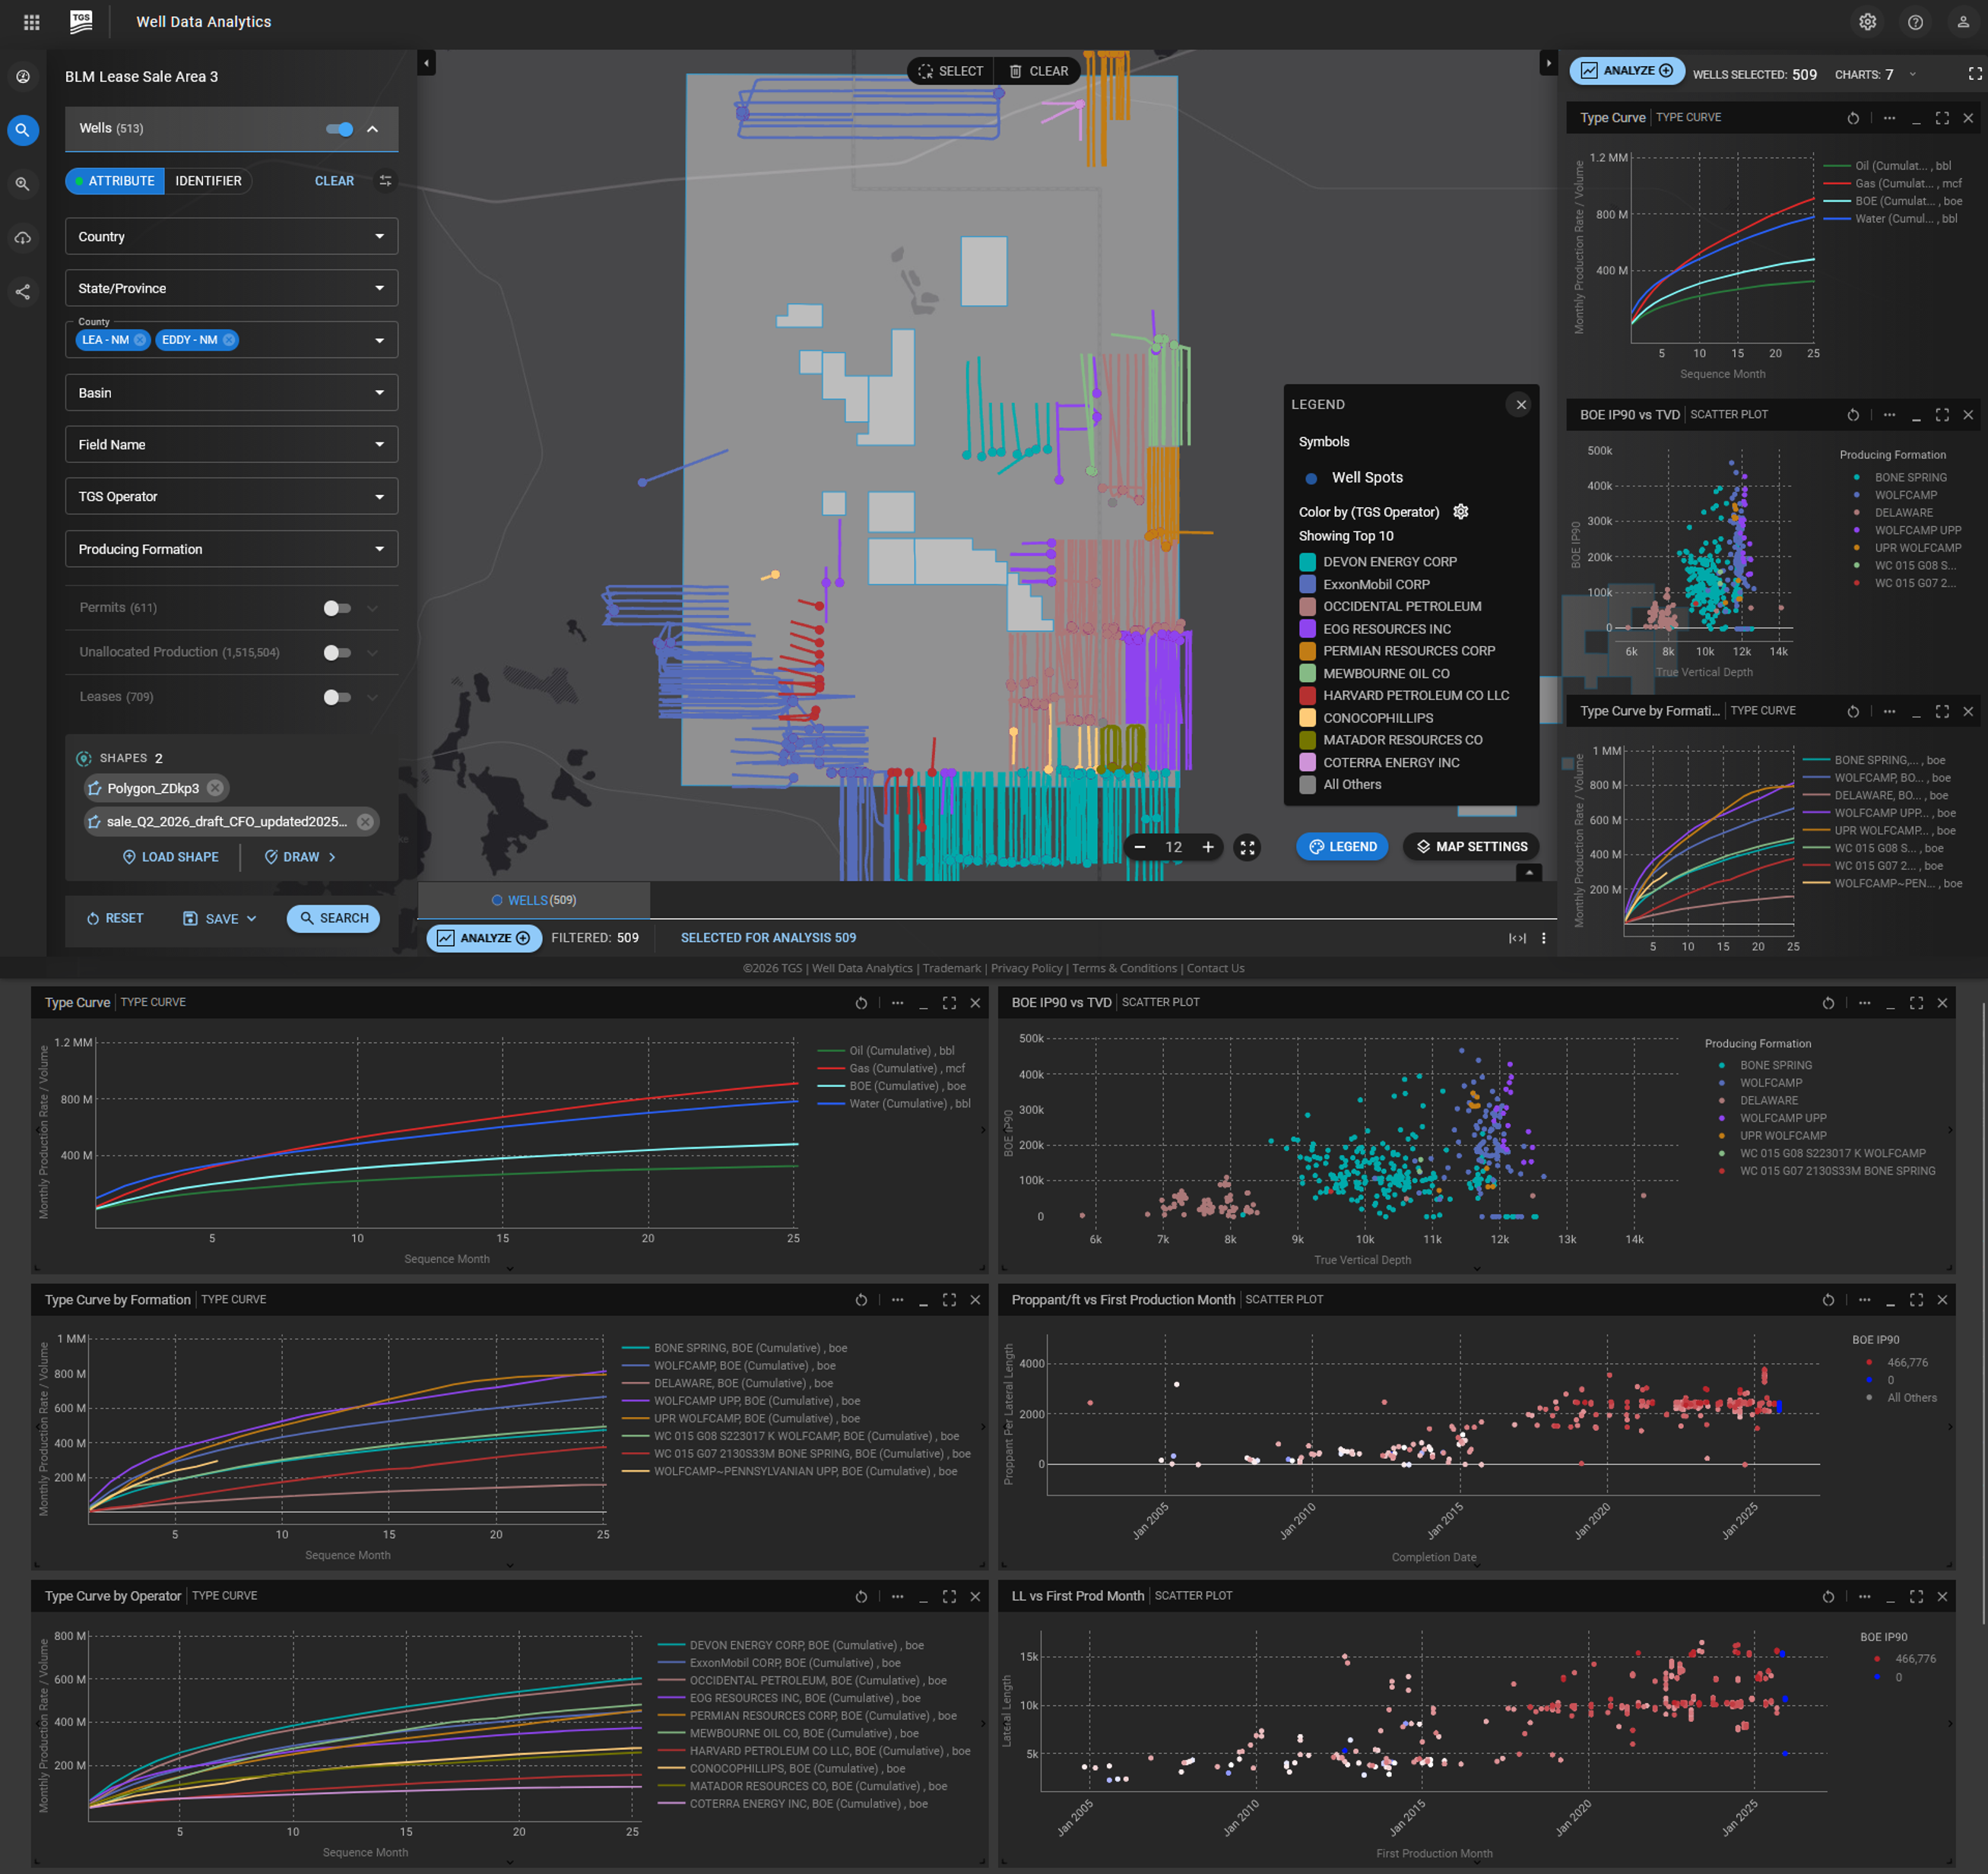Open help question mark icon

point(1915,22)
